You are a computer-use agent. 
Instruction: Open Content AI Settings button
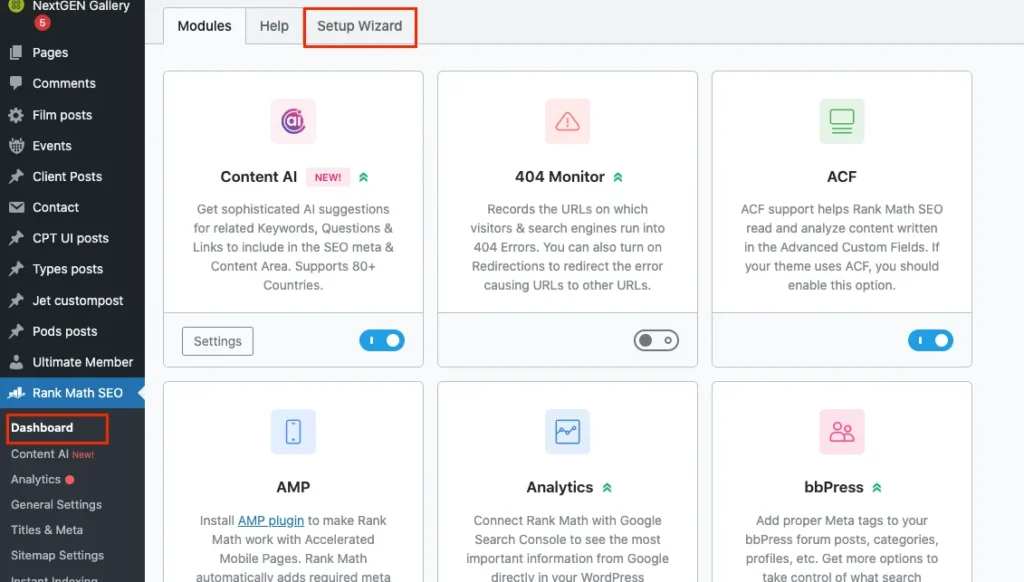click(x=217, y=341)
